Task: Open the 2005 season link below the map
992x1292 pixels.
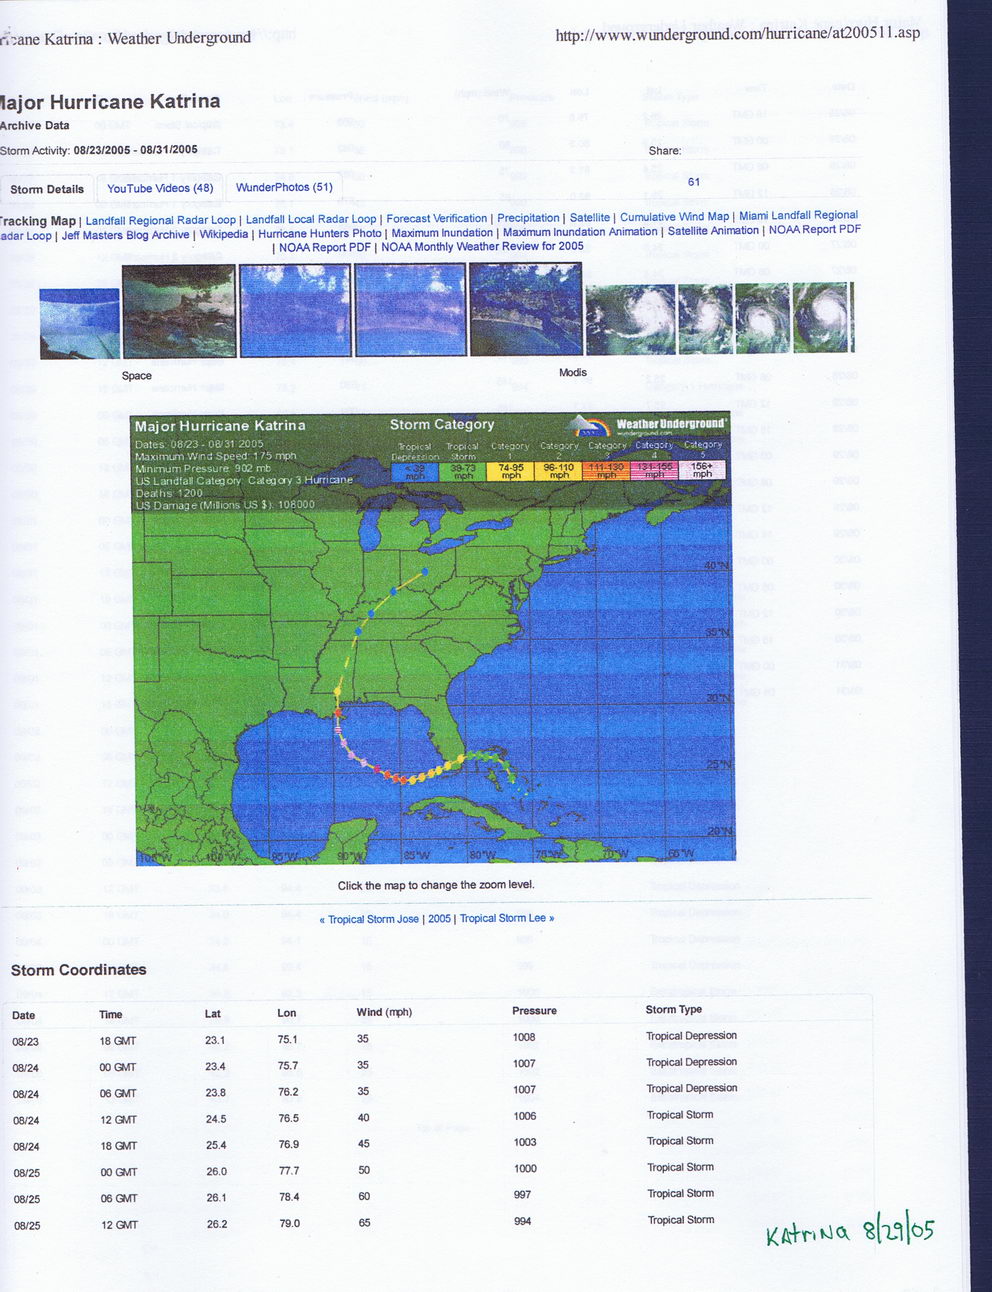Action: [440, 919]
